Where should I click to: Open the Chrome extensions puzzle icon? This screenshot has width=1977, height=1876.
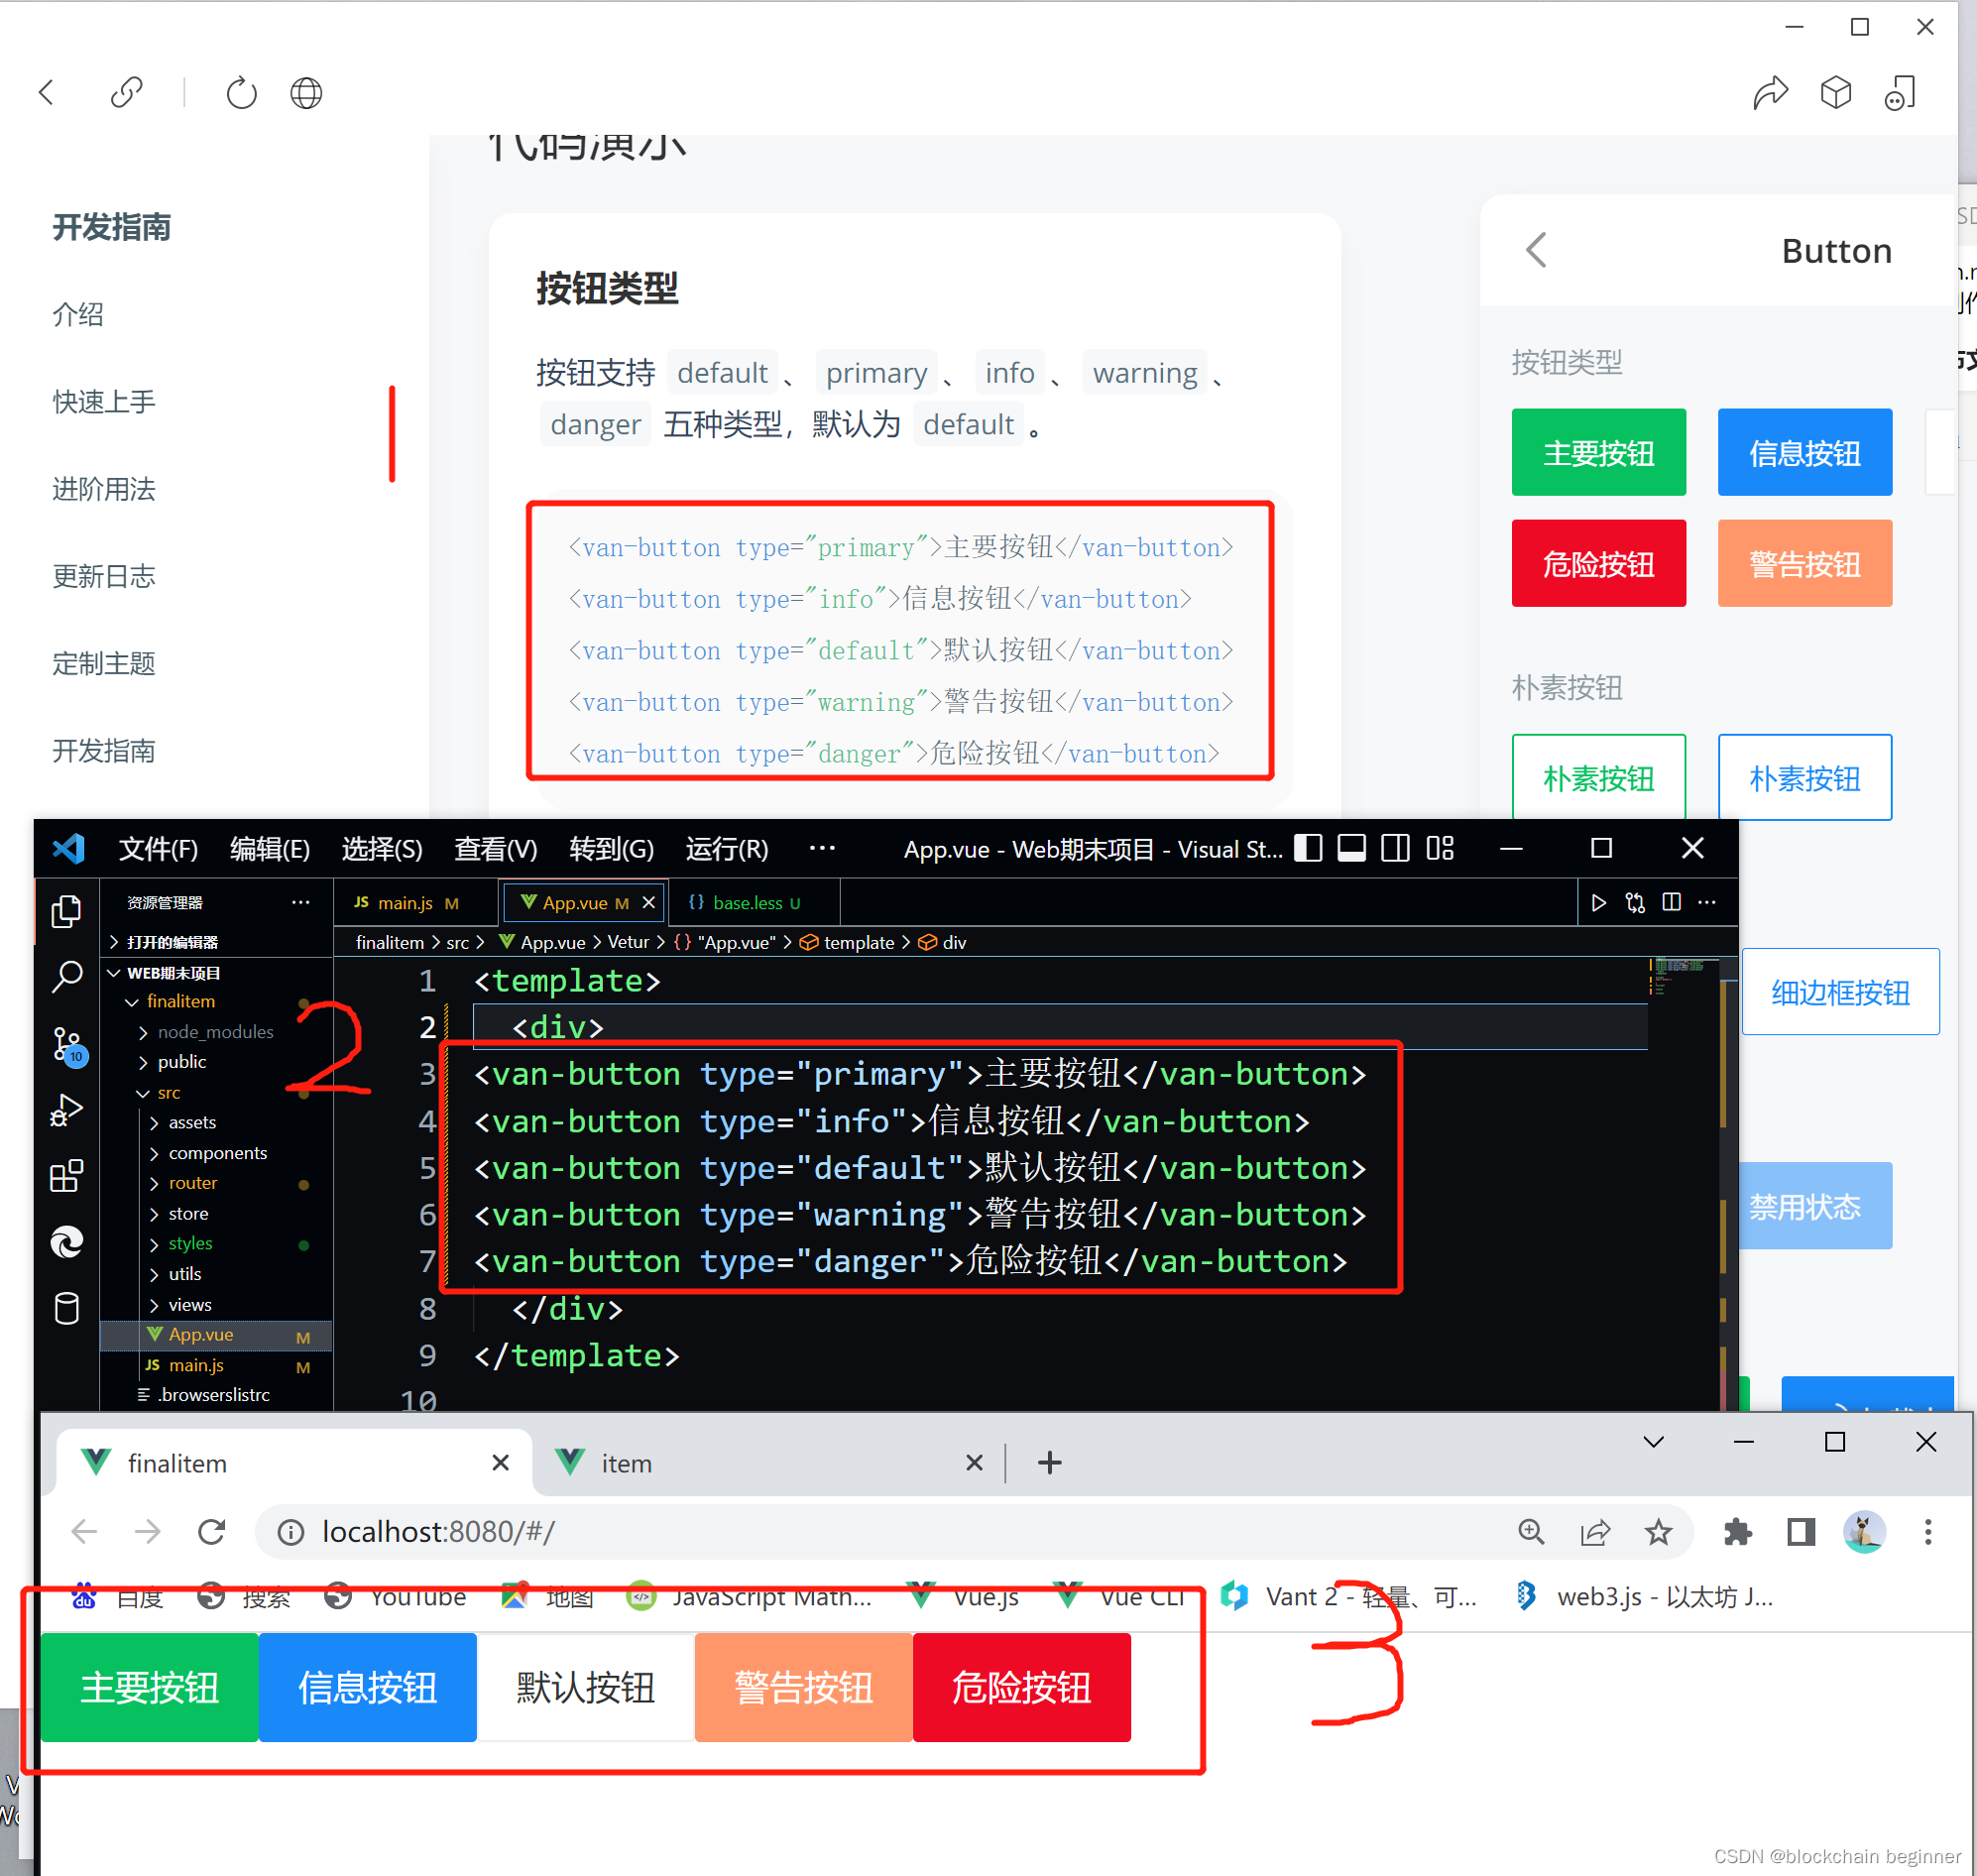[x=1738, y=1532]
